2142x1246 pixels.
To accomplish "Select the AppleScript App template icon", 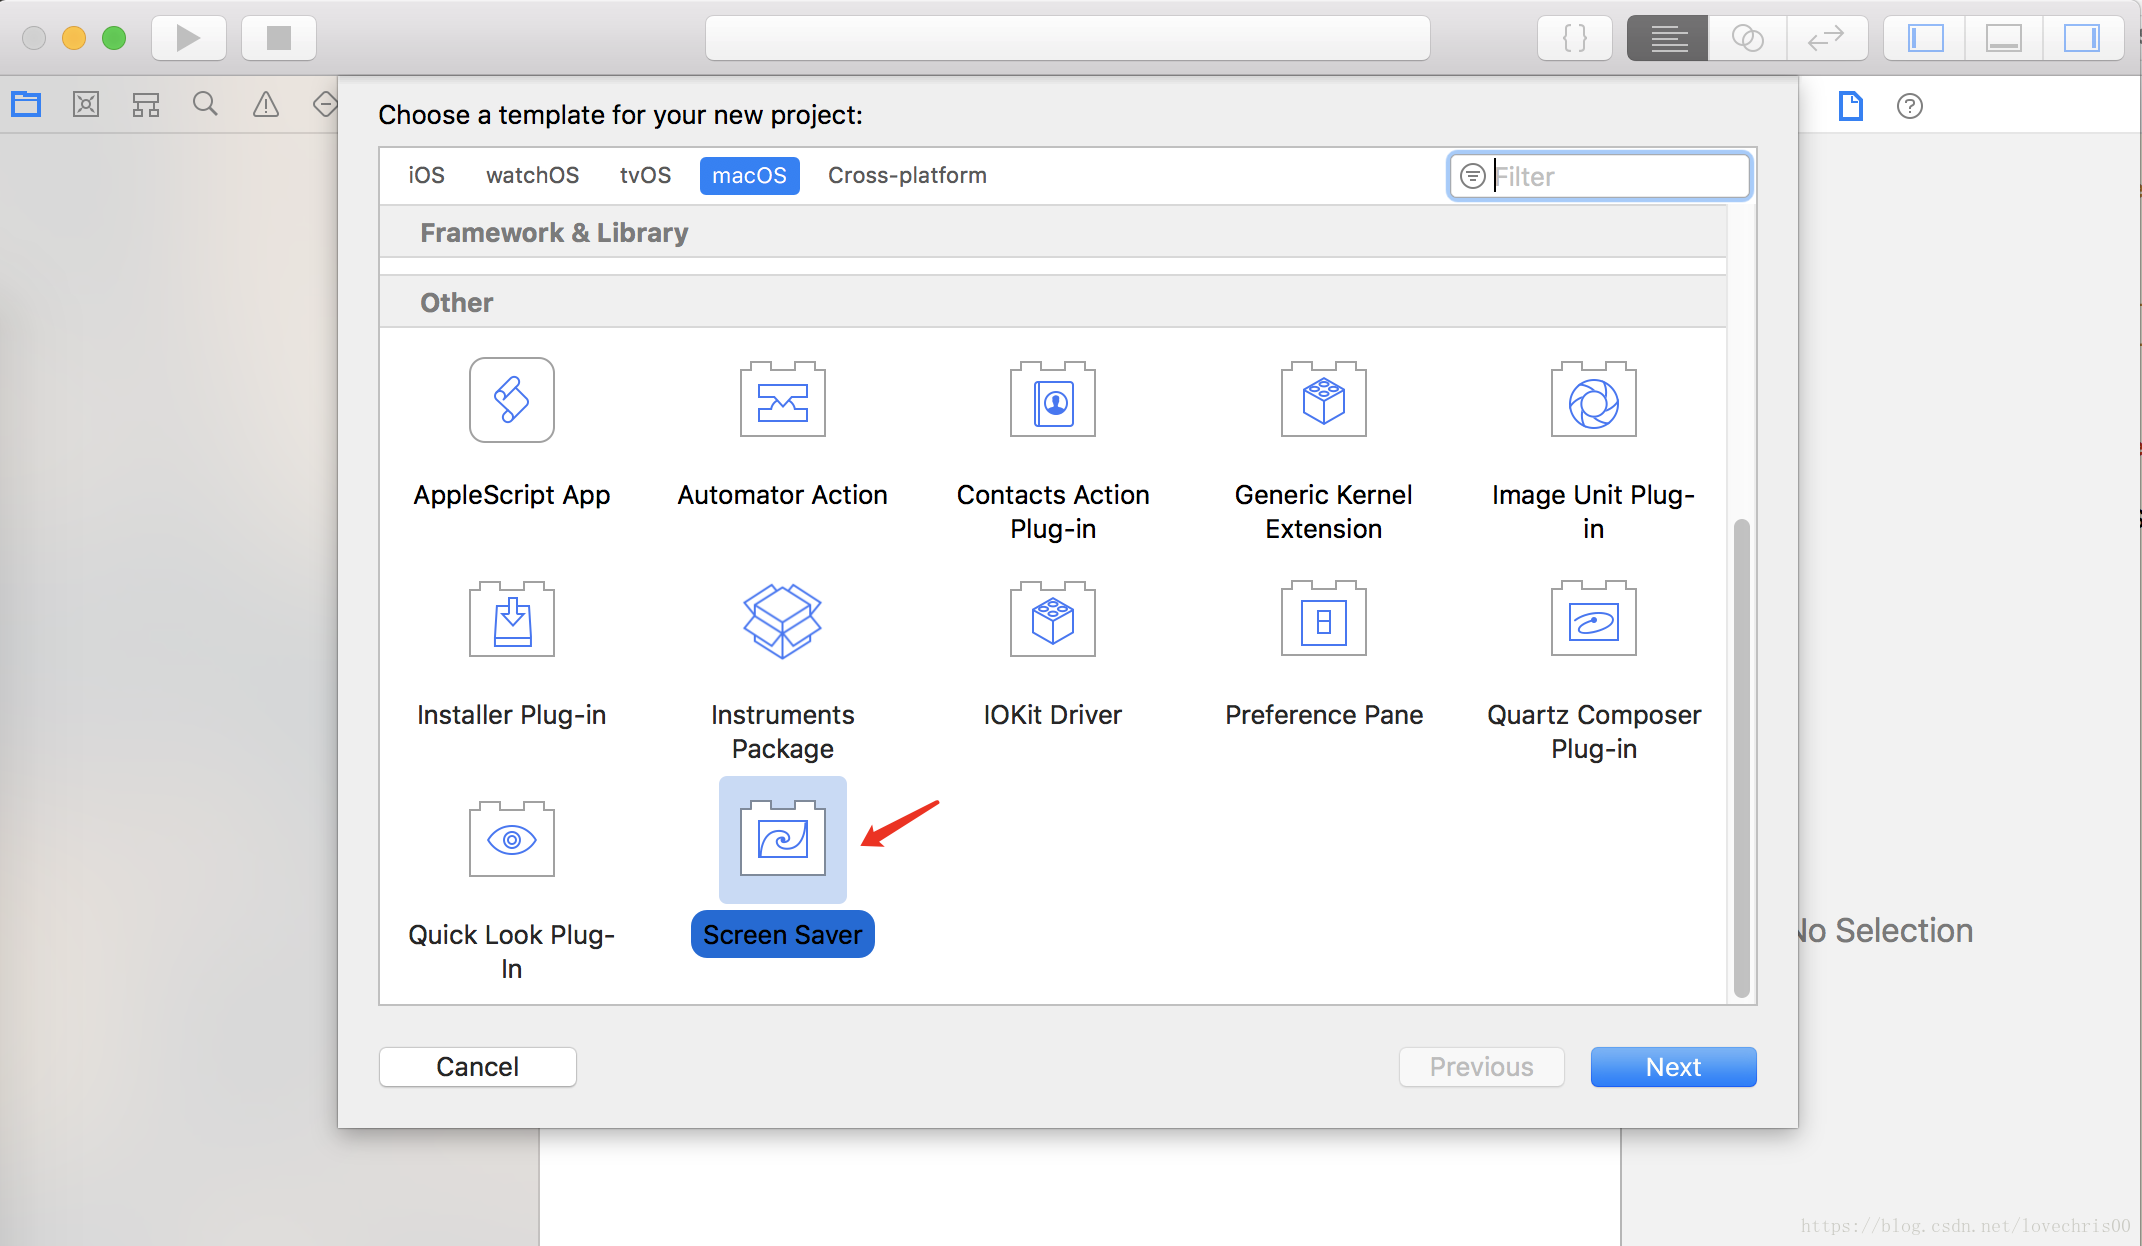I will click(511, 401).
